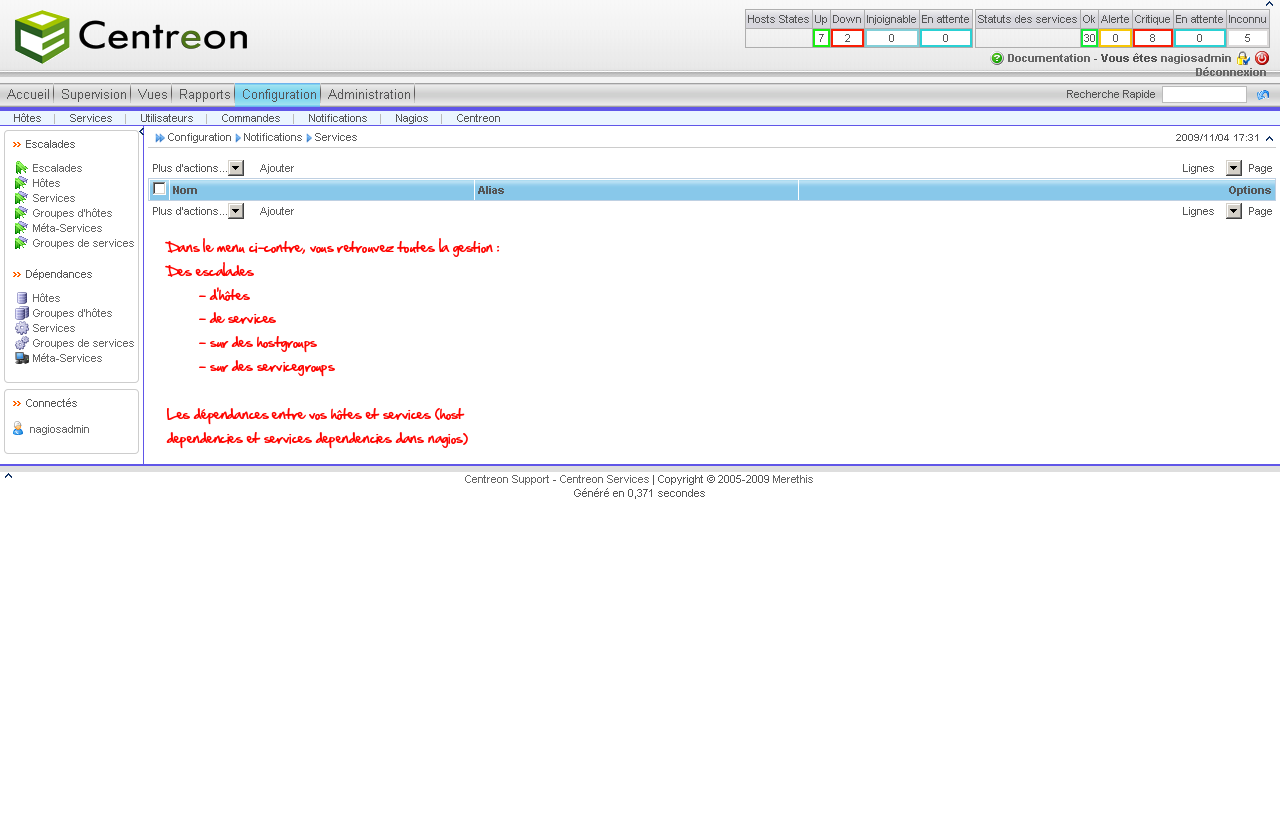Click the Méta-Services dependency icon
Viewport: 1280px width, 837px height.
tap(21, 358)
